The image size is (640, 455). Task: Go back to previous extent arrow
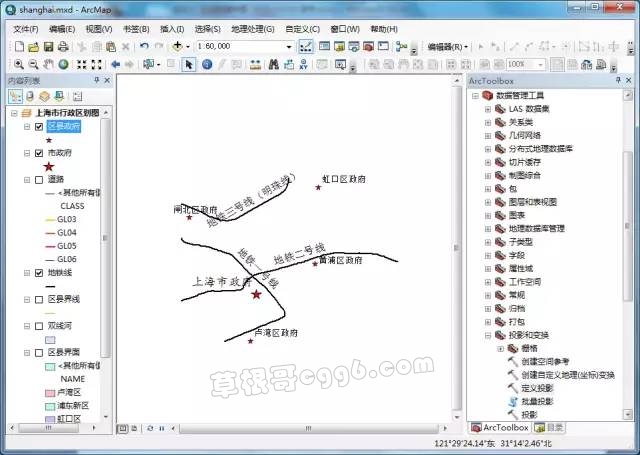(116, 64)
